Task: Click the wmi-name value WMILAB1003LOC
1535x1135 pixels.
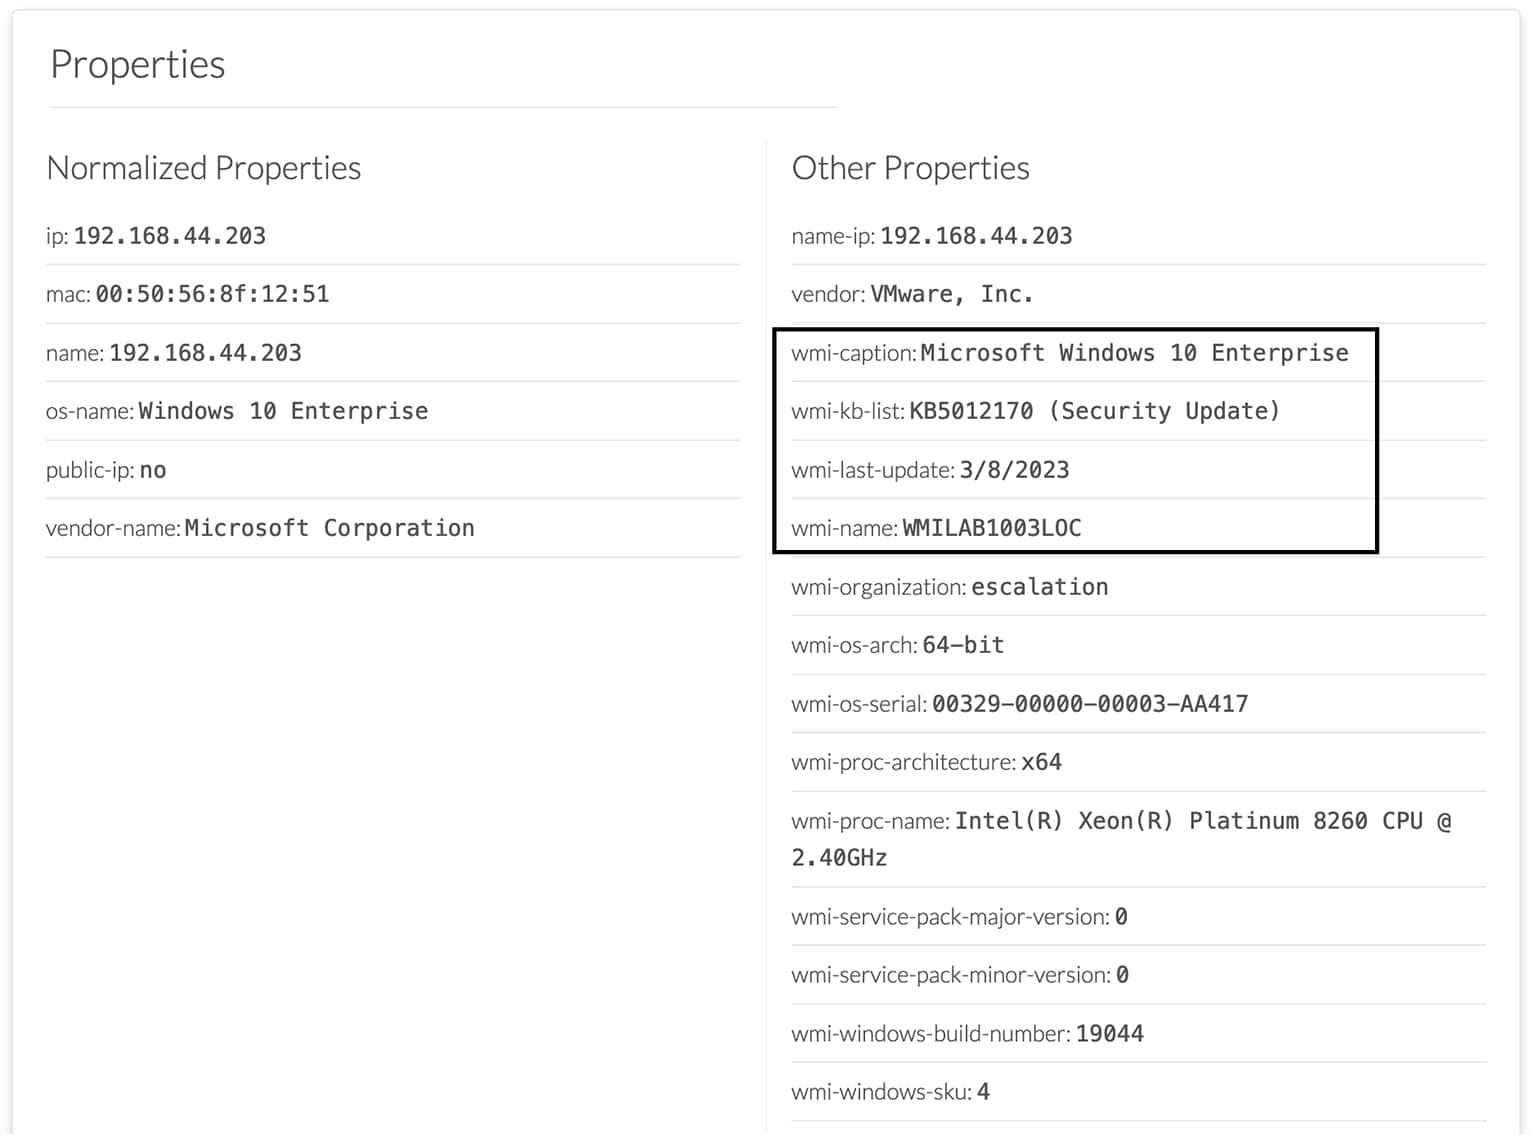Action: coord(992,528)
